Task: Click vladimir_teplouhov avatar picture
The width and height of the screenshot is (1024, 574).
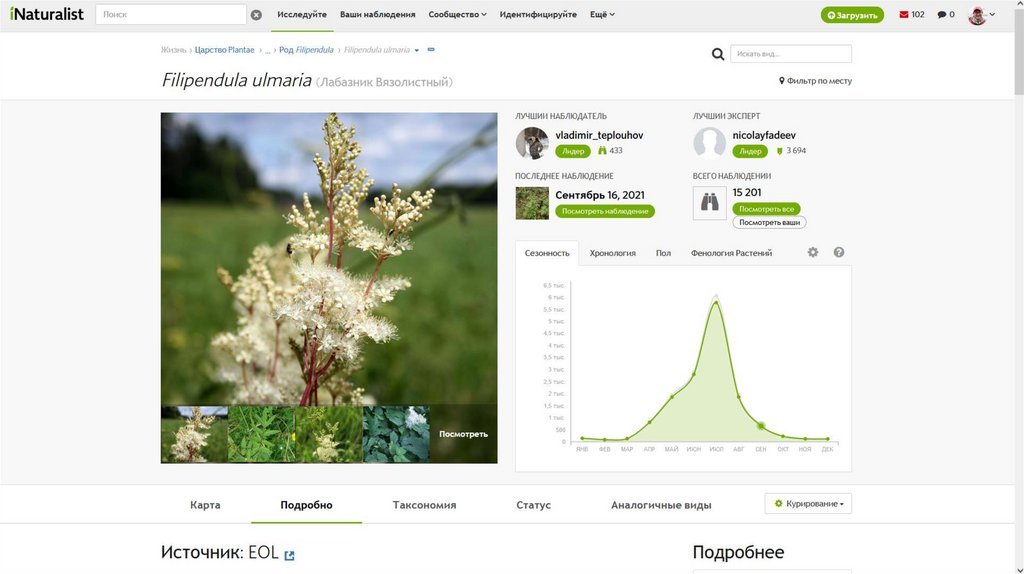Action: pyautogui.click(x=532, y=143)
